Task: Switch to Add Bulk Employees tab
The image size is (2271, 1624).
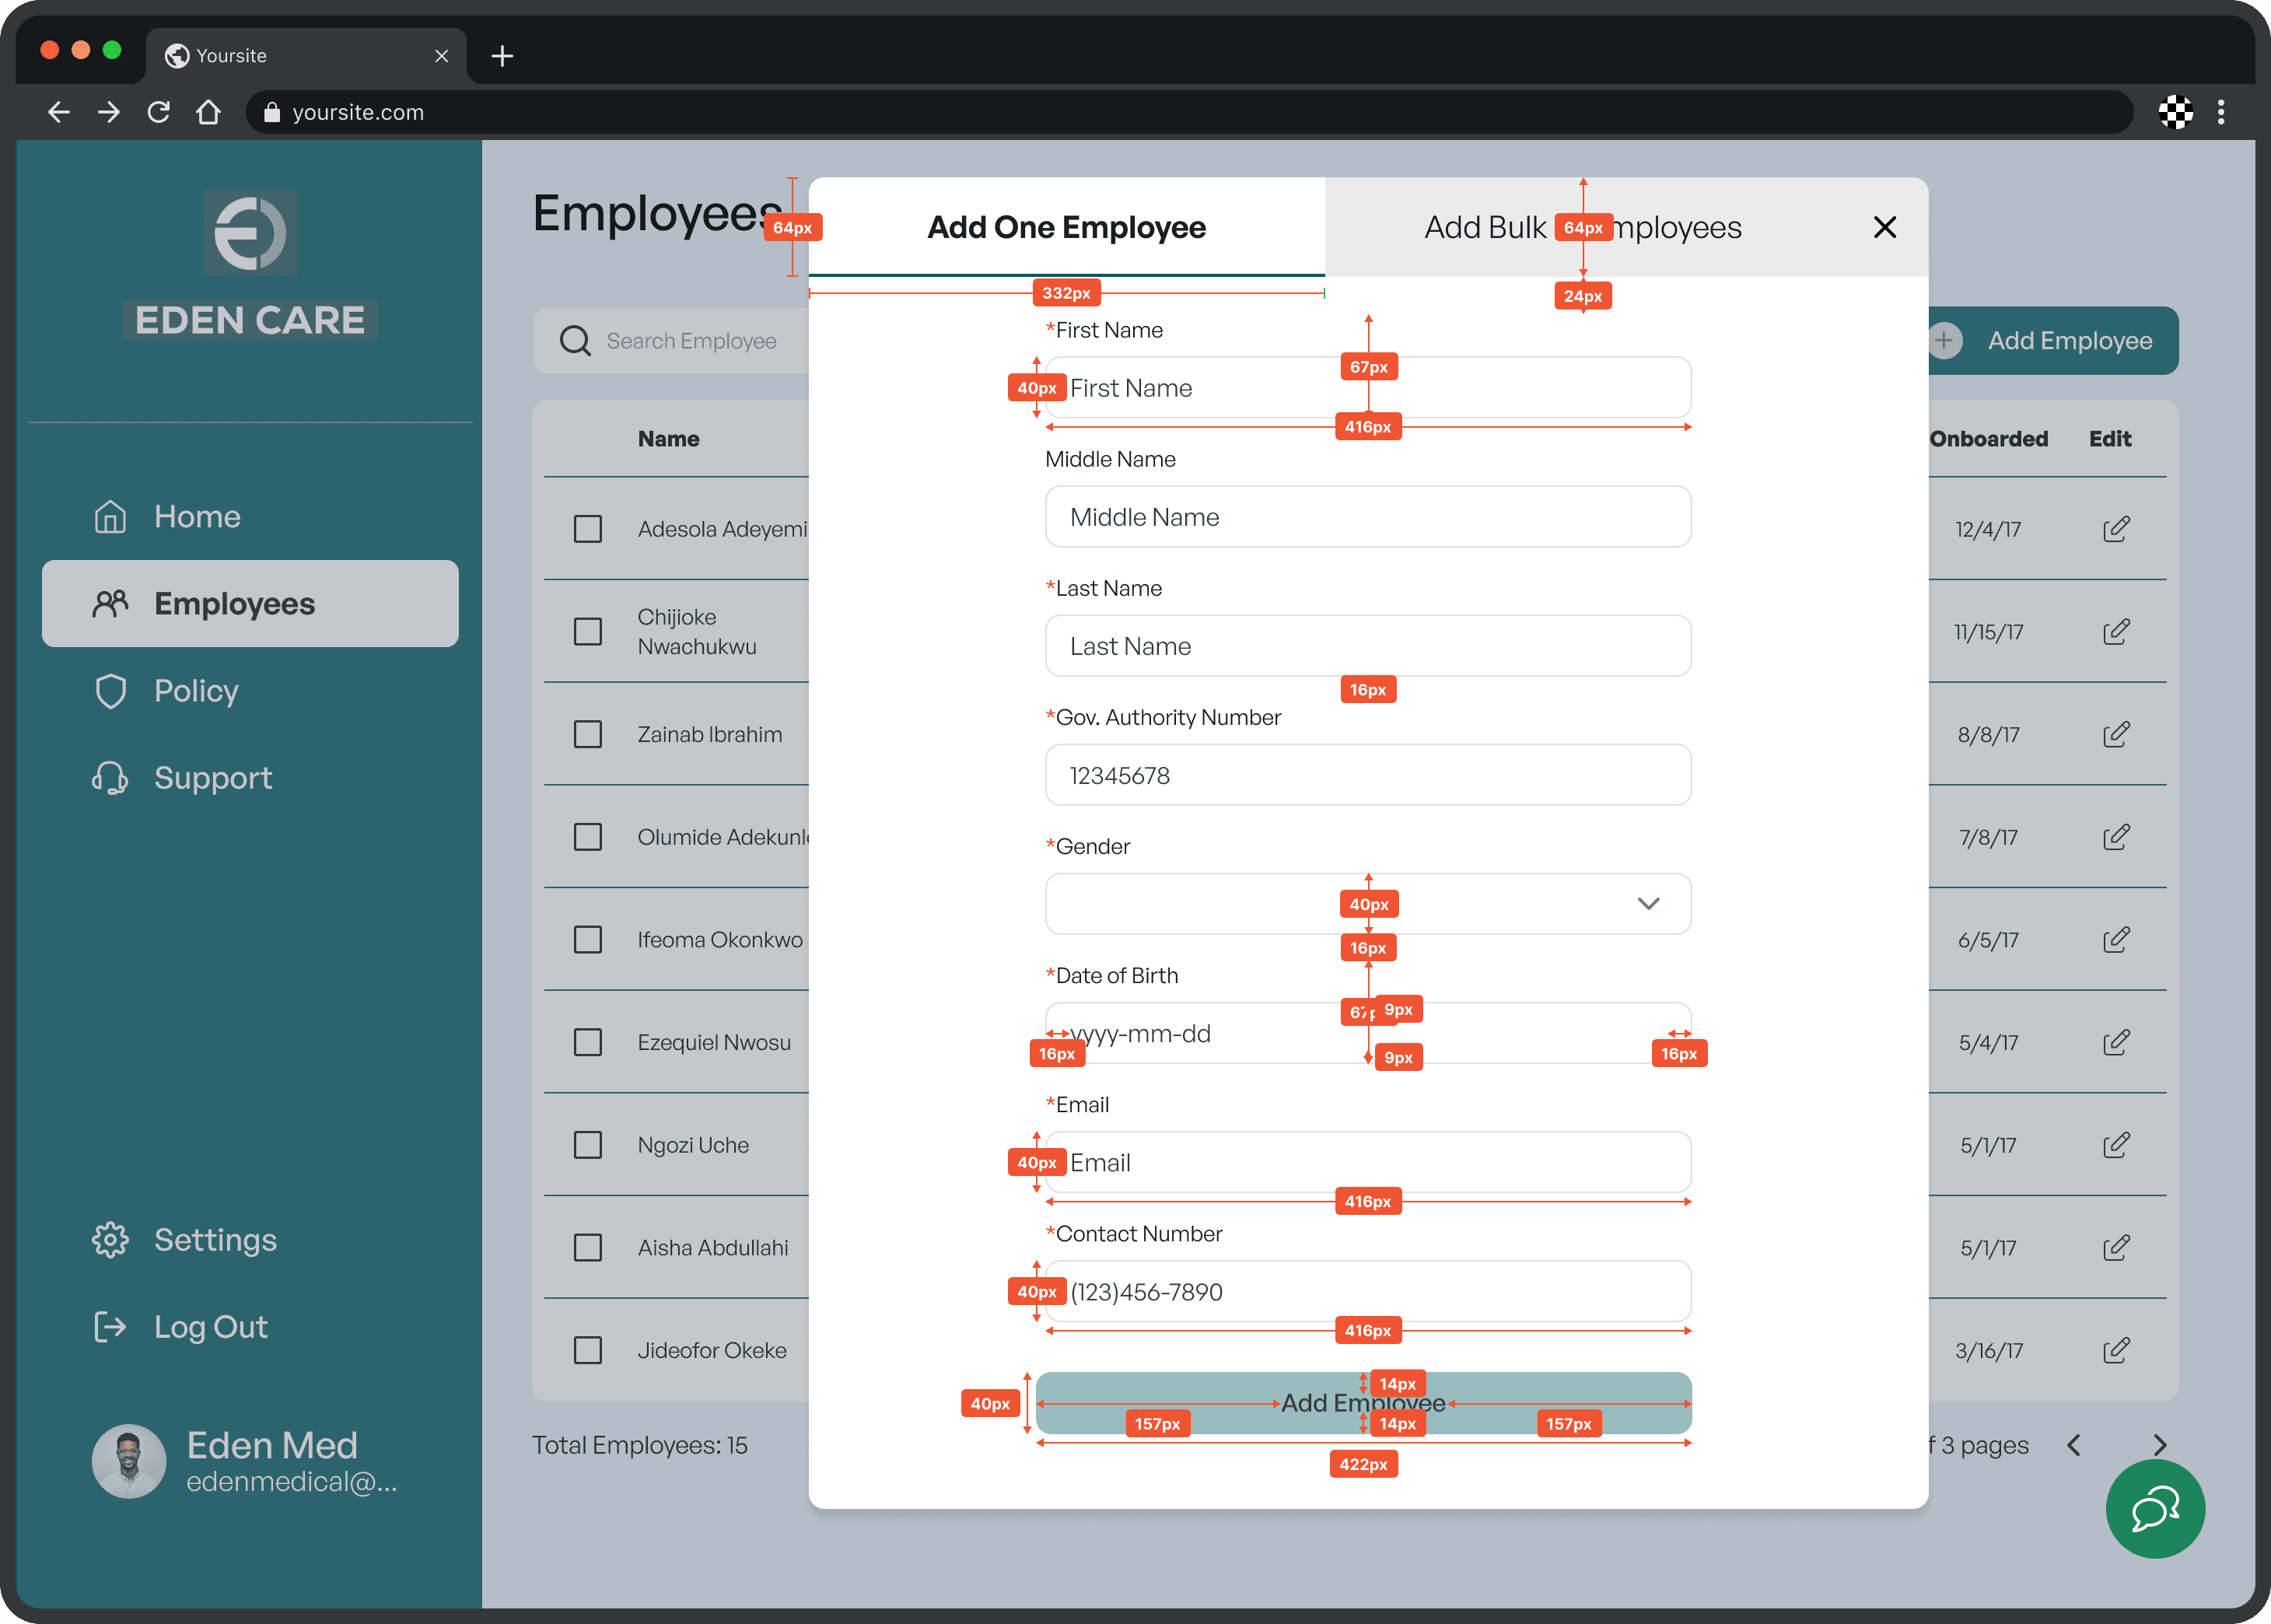Action: 1583,227
